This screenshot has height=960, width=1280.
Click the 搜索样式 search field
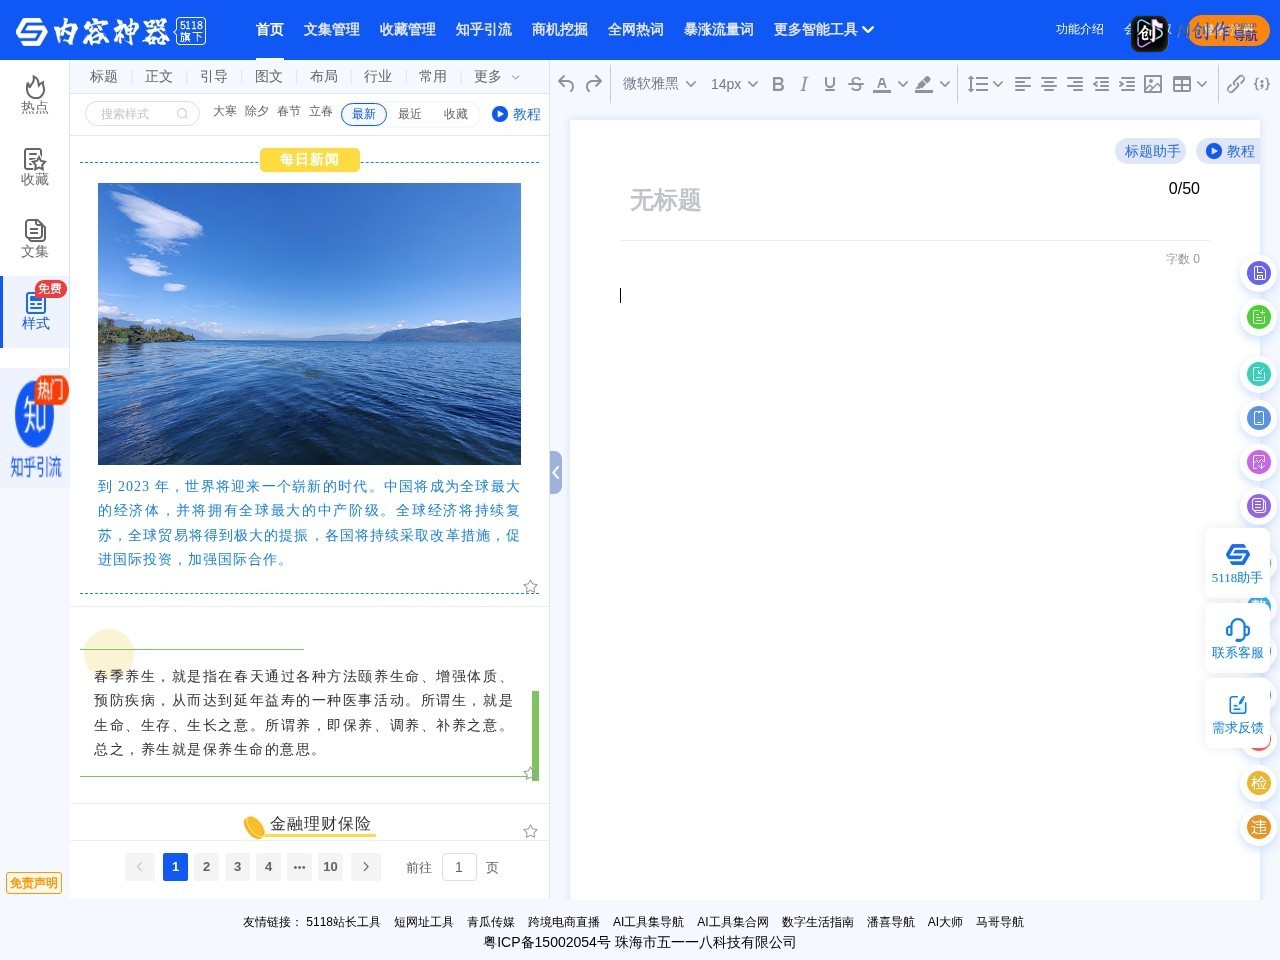142,114
